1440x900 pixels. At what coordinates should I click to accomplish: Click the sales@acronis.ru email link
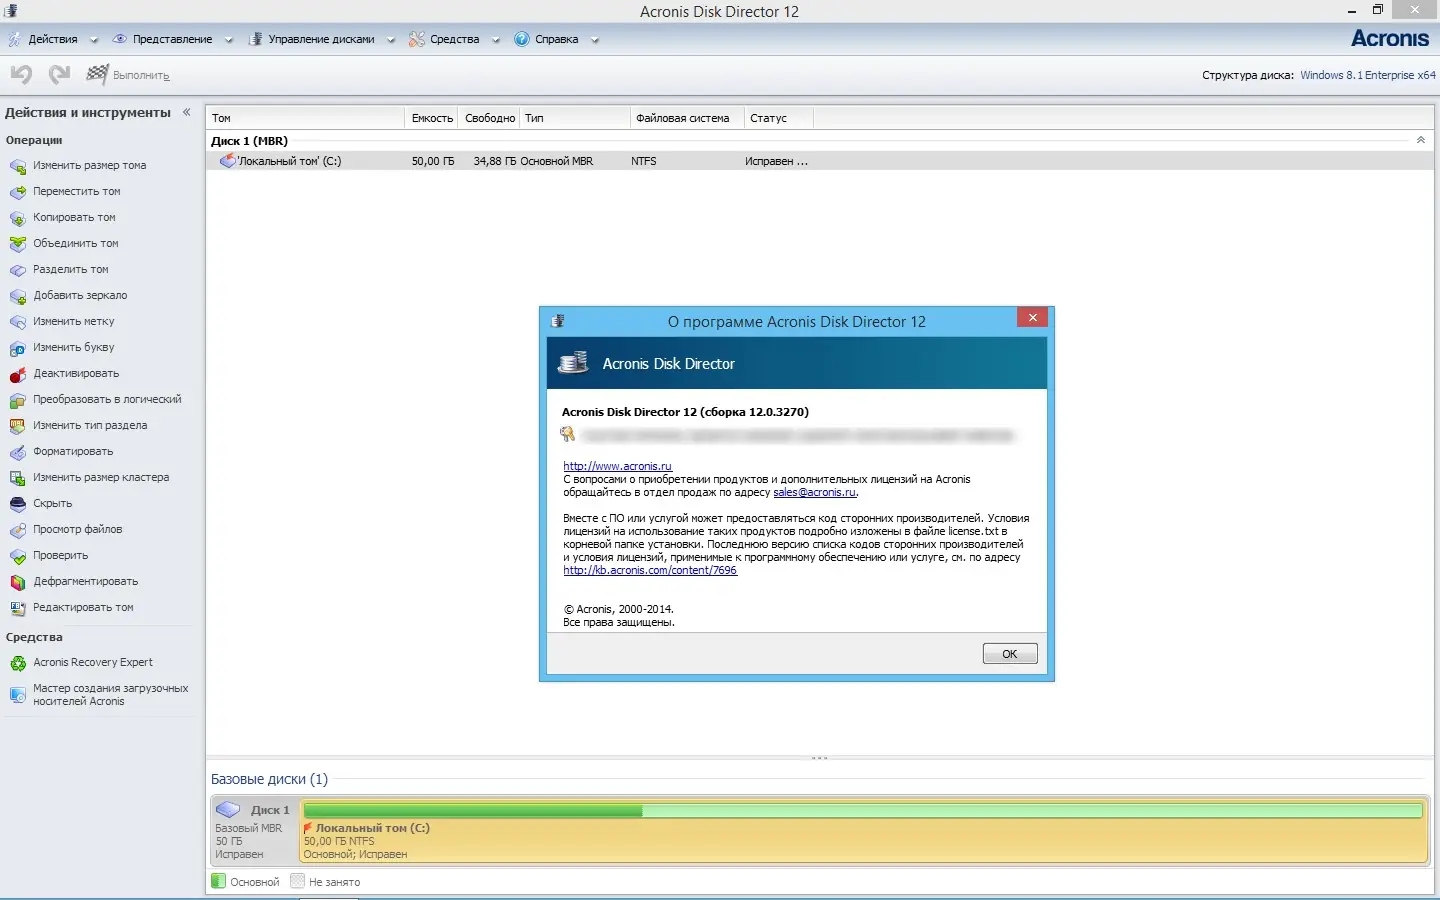tap(814, 492)
